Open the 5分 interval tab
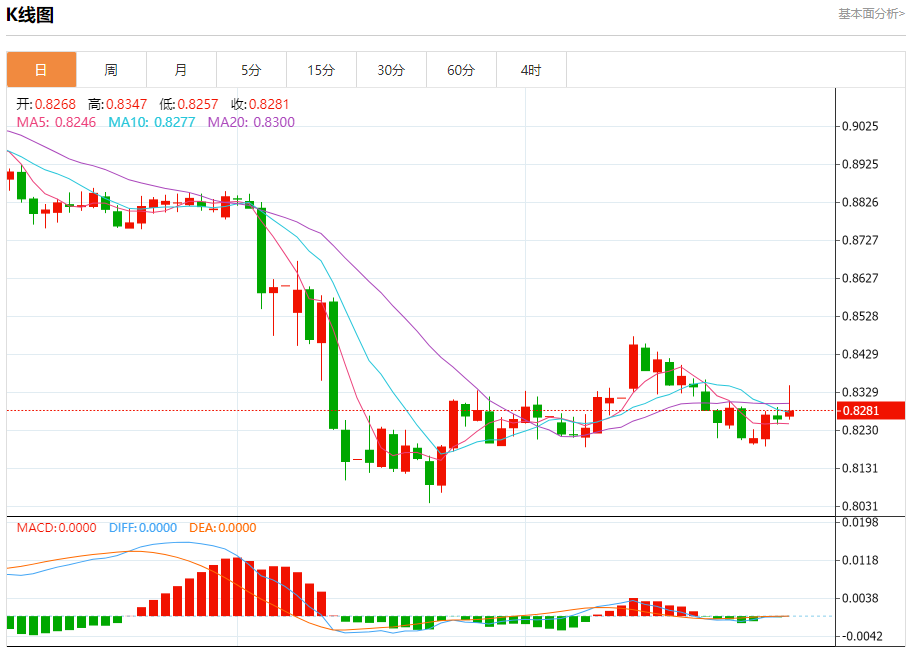The image size is (911, 647). (x=251, y=70)
